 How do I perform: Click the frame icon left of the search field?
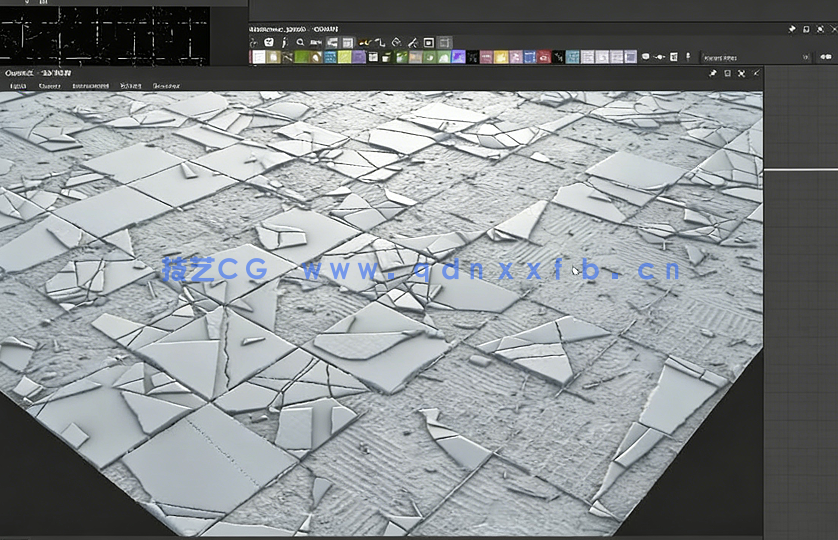coord(673,57)
